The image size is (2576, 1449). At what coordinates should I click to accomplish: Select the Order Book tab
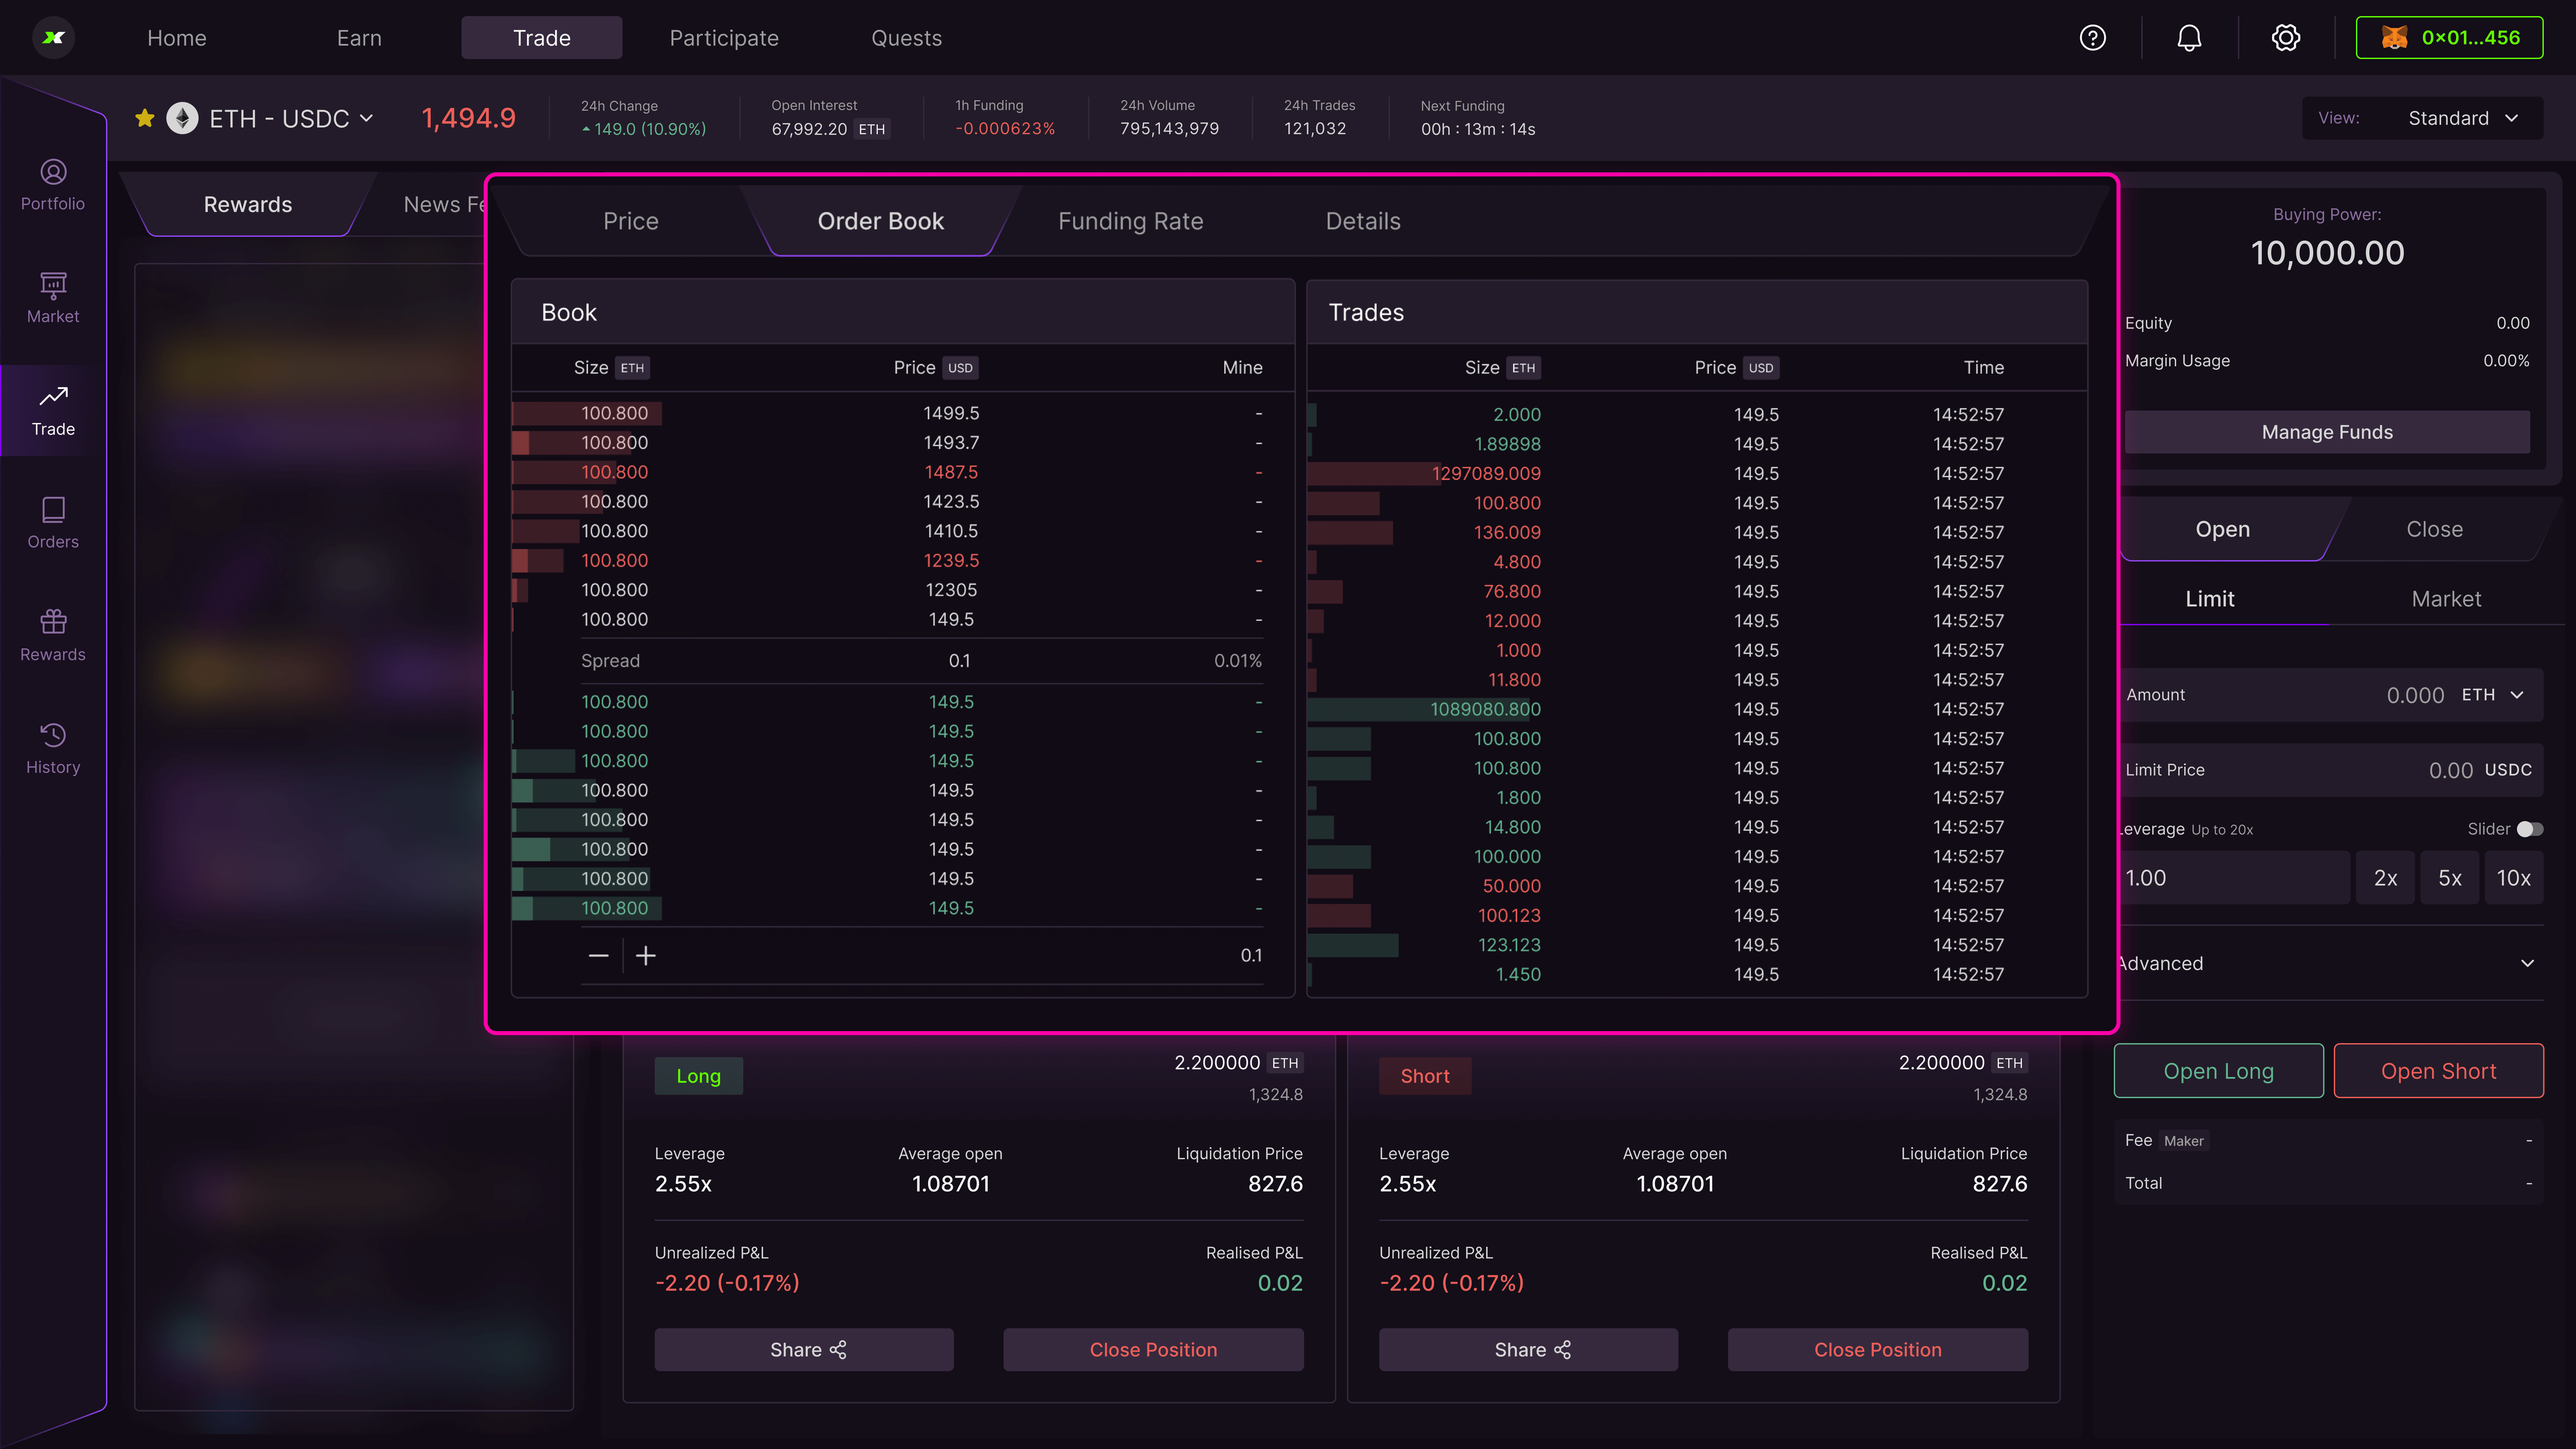(881, 221)
